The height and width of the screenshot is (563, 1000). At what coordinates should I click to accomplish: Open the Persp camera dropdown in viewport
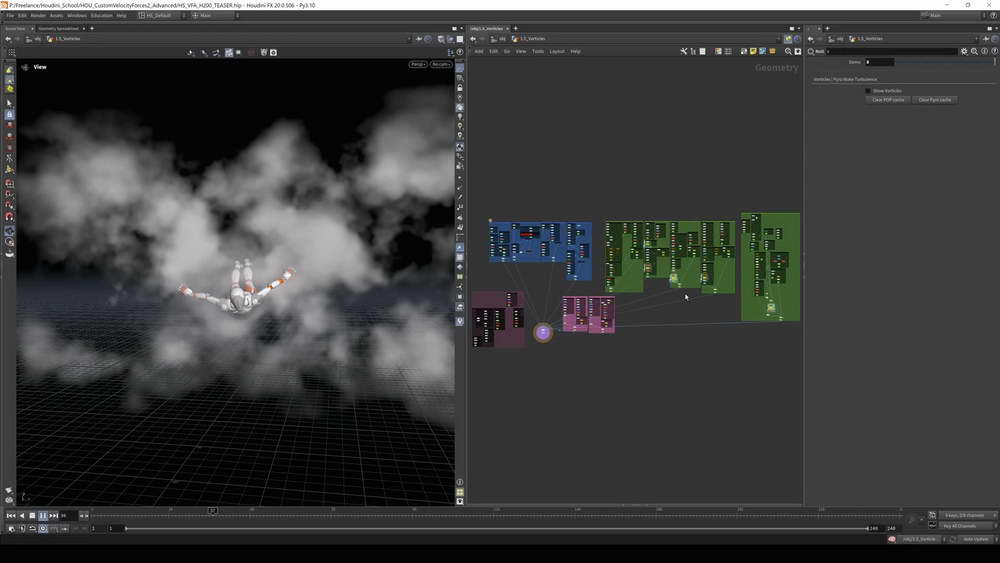pyautogui.click(x=418, y=64)
